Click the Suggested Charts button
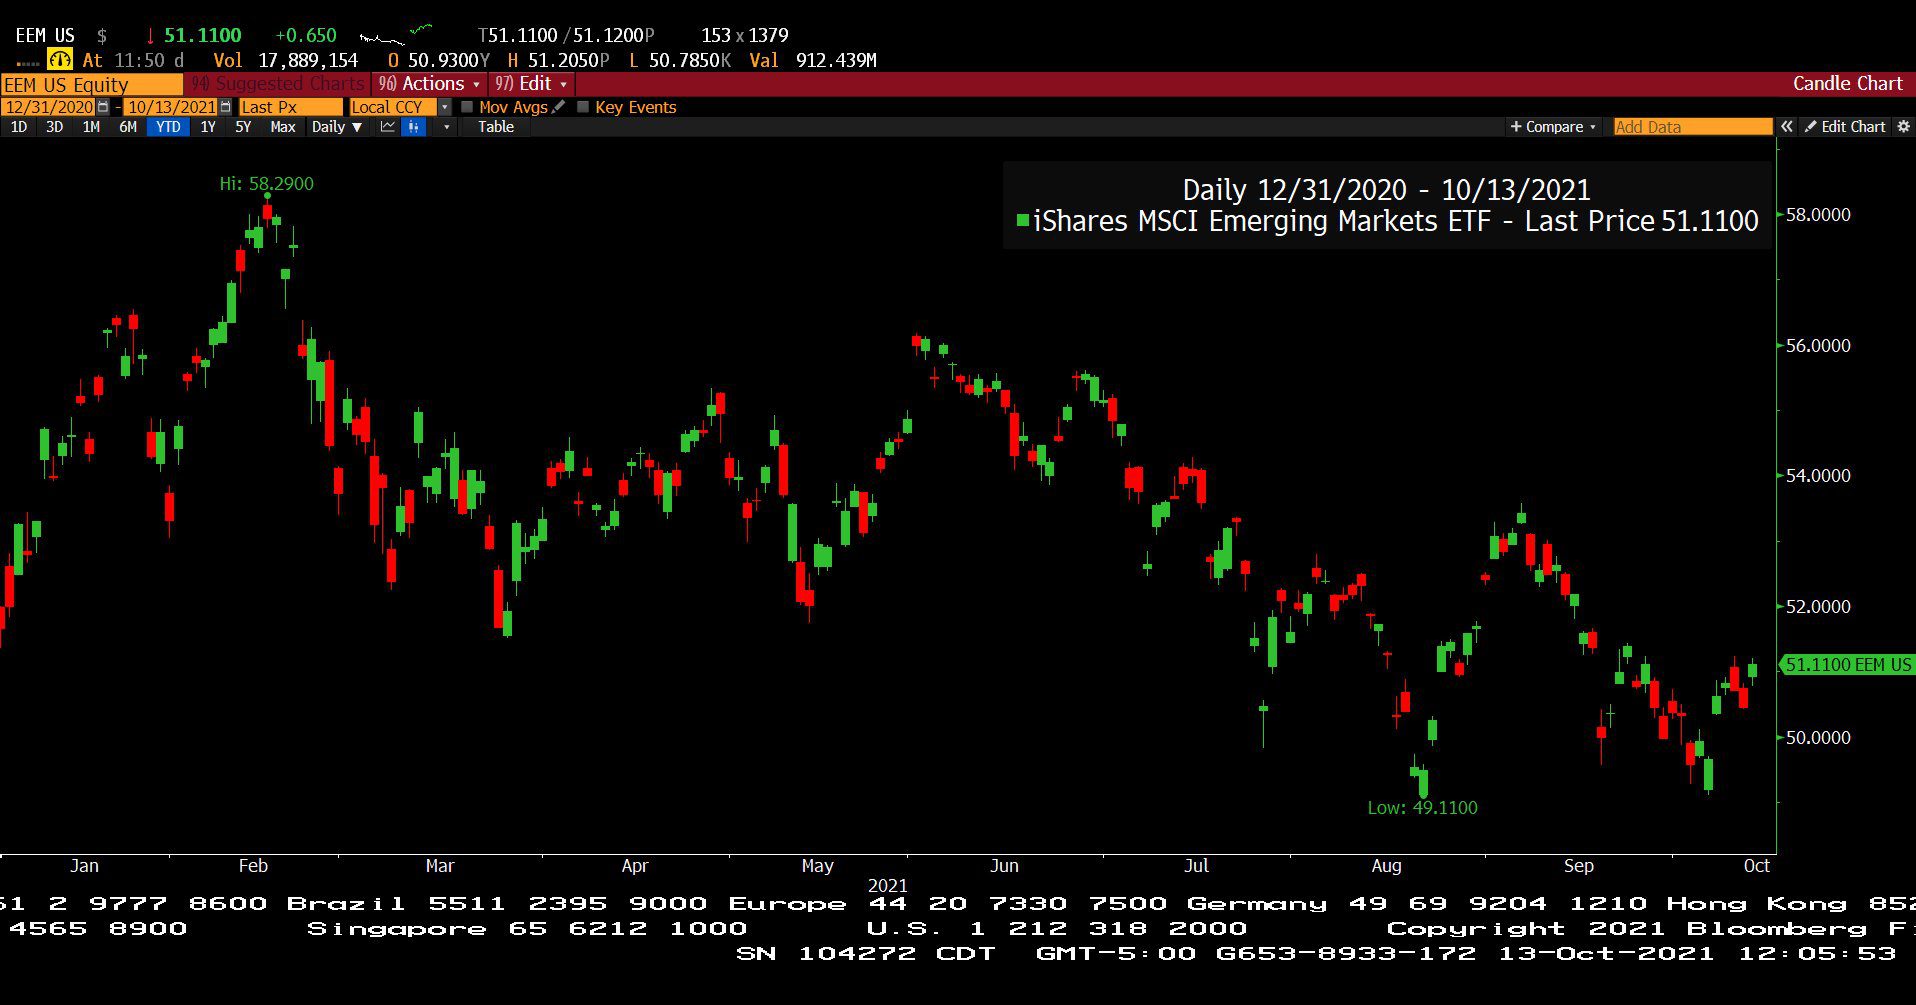This screenshot has width=1916, height=1005. click(279, 84)
